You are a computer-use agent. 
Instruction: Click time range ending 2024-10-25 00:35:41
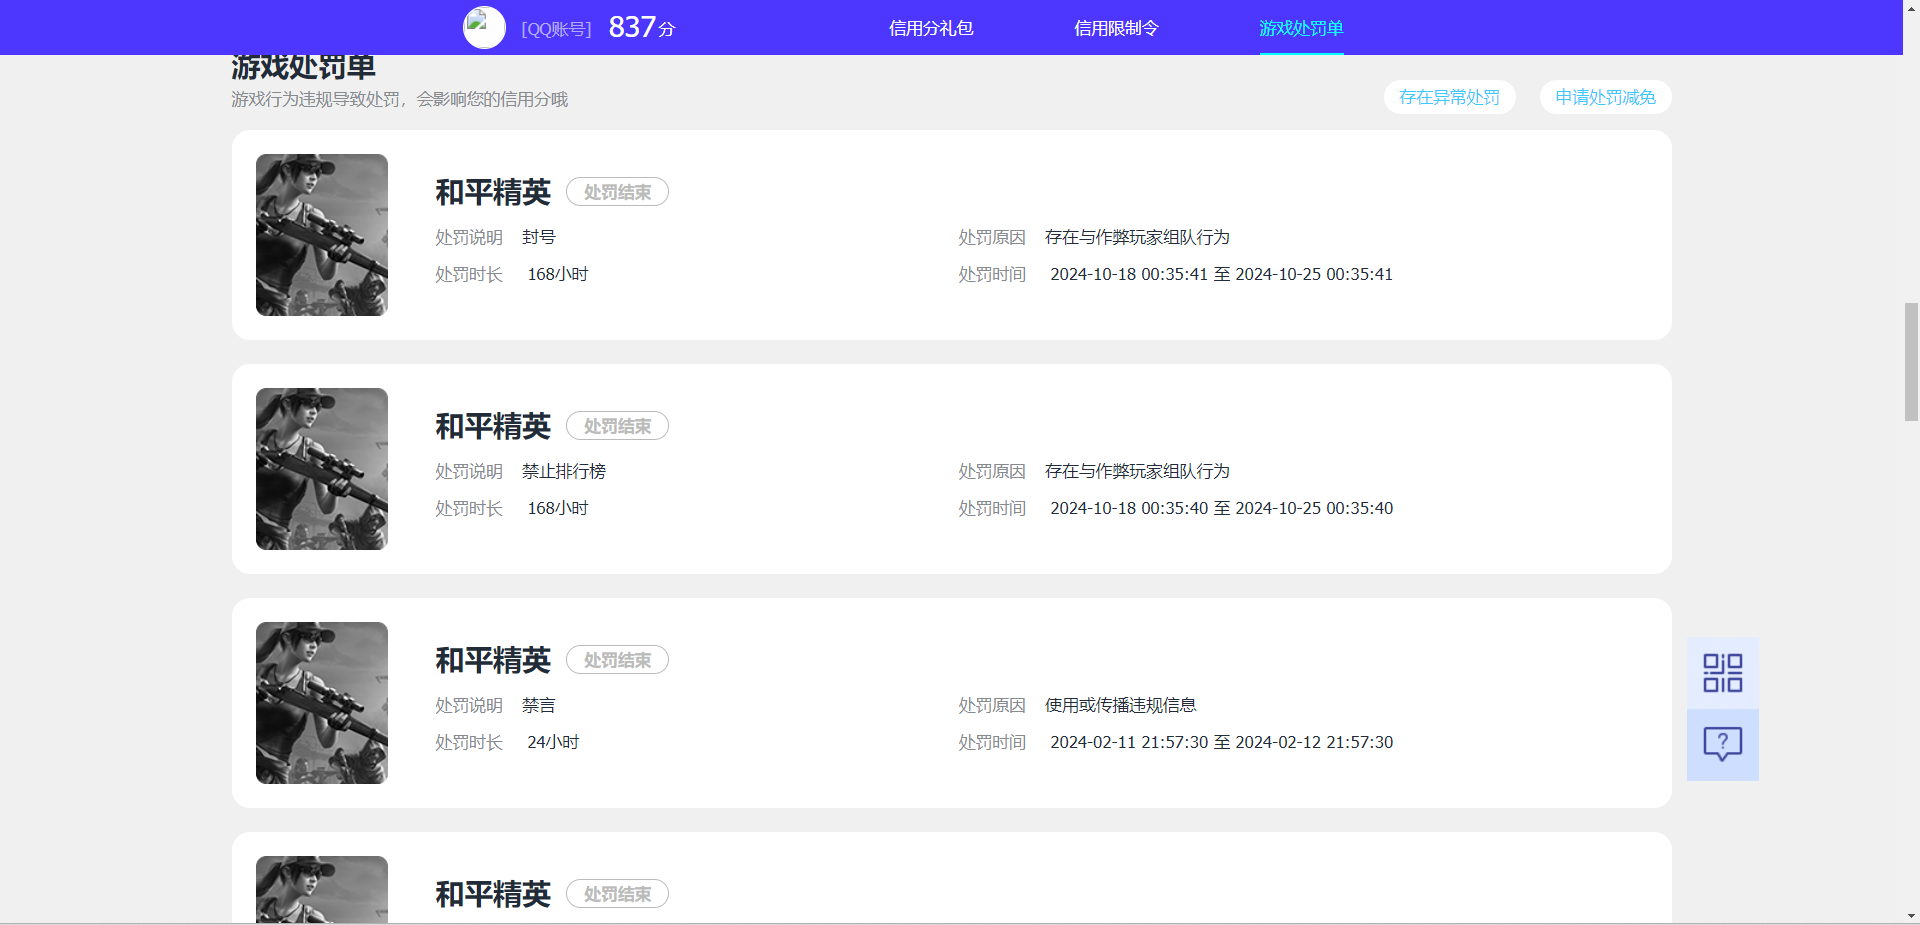[x=1221, y=274]
